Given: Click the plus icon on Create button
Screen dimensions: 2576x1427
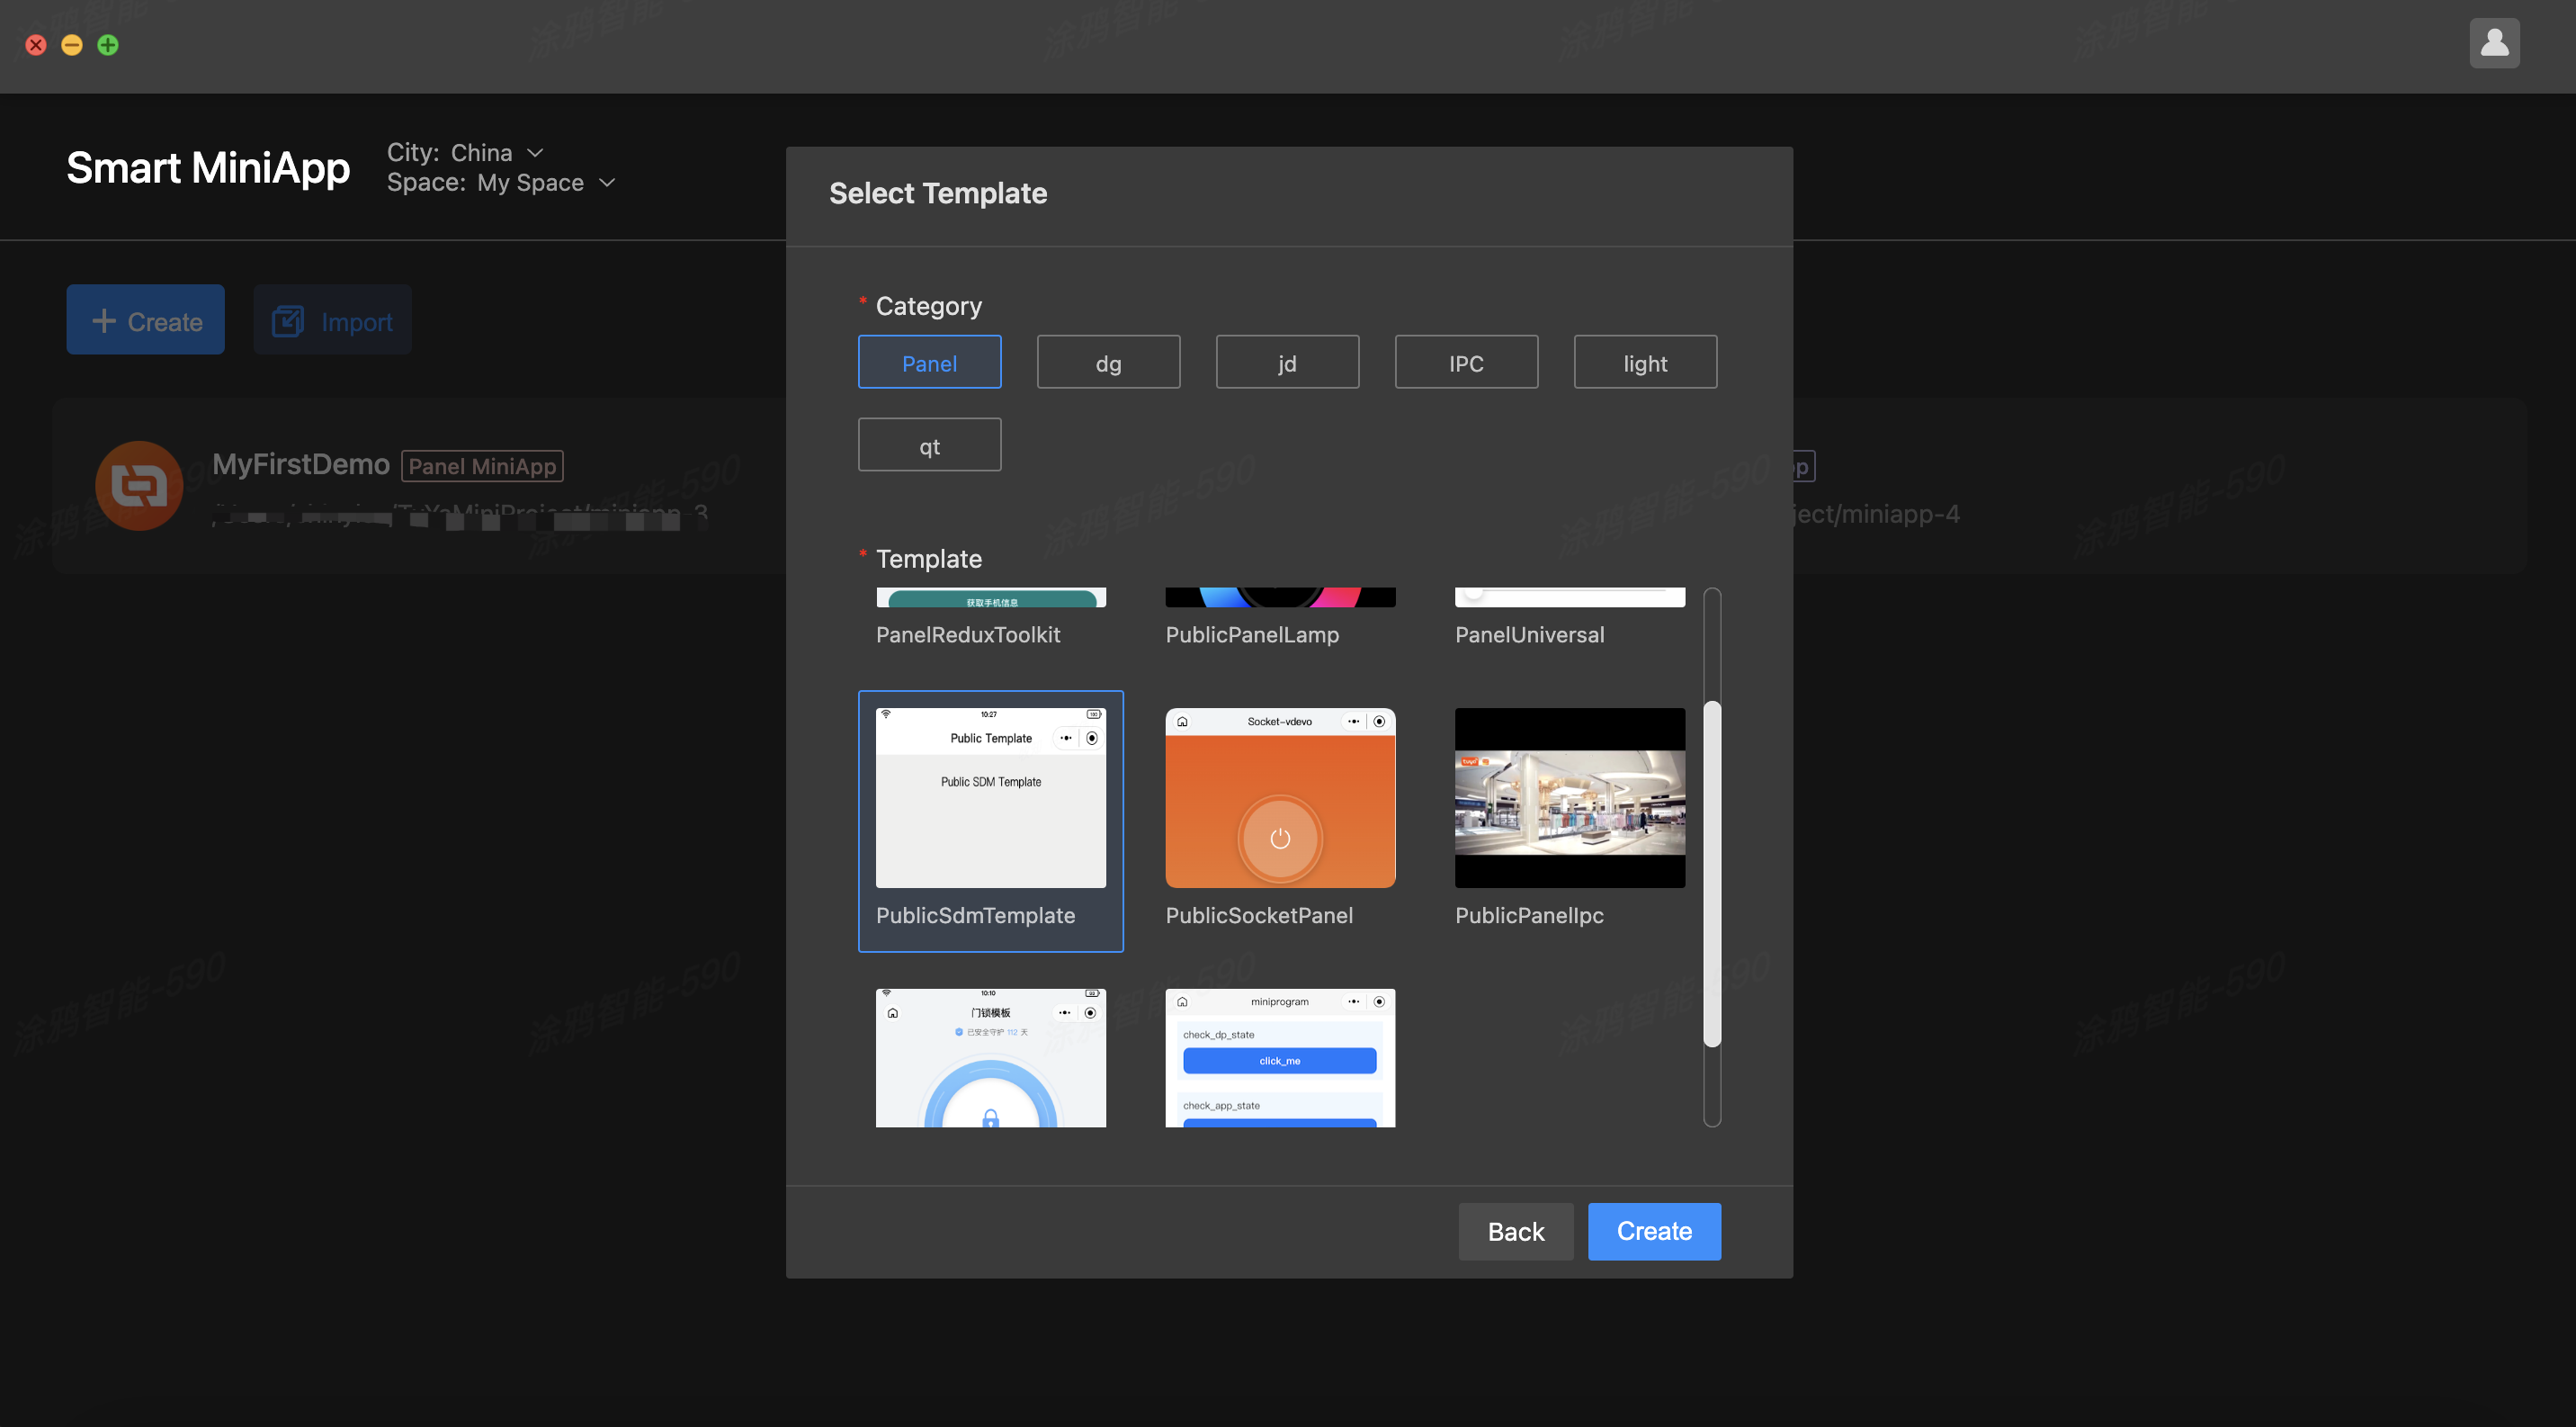Looking at the screenshot, I should tap(104, 321).
